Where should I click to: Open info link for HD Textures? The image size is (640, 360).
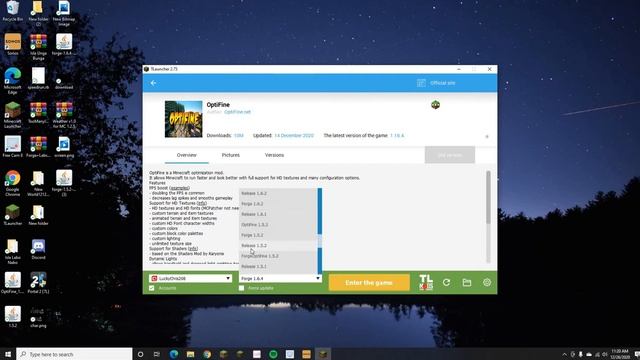(x=202, y=203)
